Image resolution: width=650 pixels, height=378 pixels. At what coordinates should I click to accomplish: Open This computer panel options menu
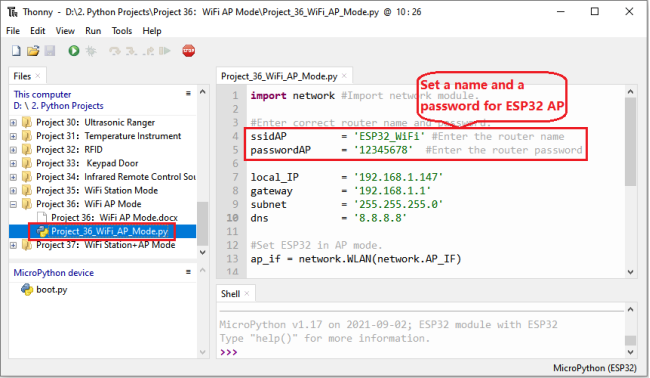[x=188, y=93]
